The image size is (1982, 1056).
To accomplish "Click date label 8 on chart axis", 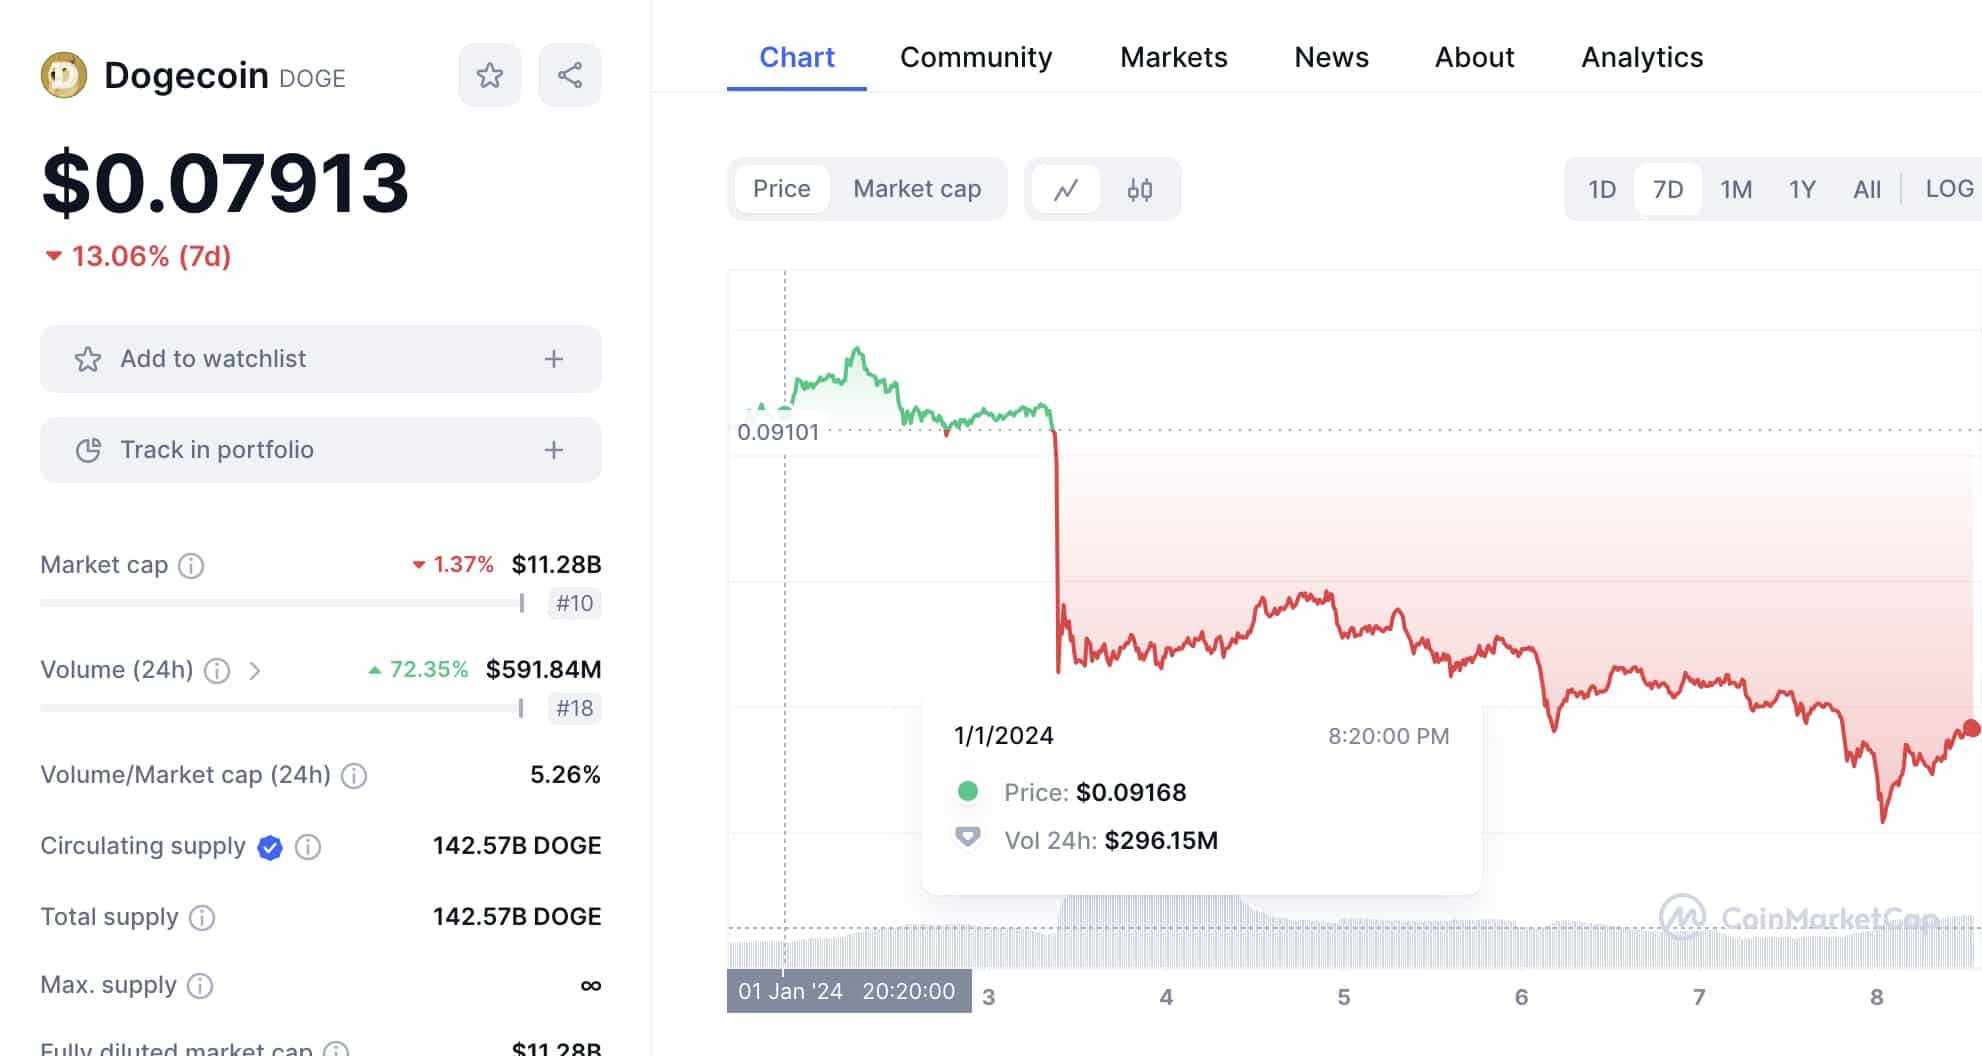I will click(1877, 998).
